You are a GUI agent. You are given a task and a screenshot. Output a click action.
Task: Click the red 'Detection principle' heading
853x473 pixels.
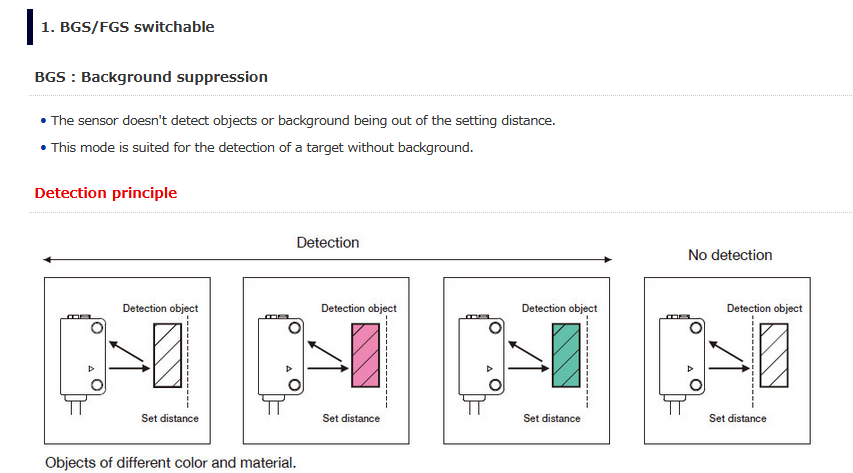click(106, 193)
